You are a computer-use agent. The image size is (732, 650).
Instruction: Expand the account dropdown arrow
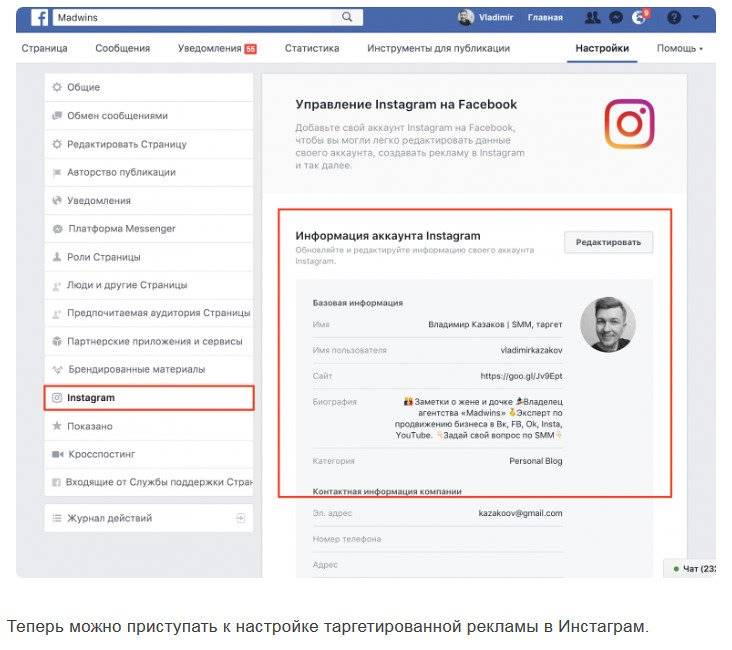pyautogui.click(x=696, y=18)
